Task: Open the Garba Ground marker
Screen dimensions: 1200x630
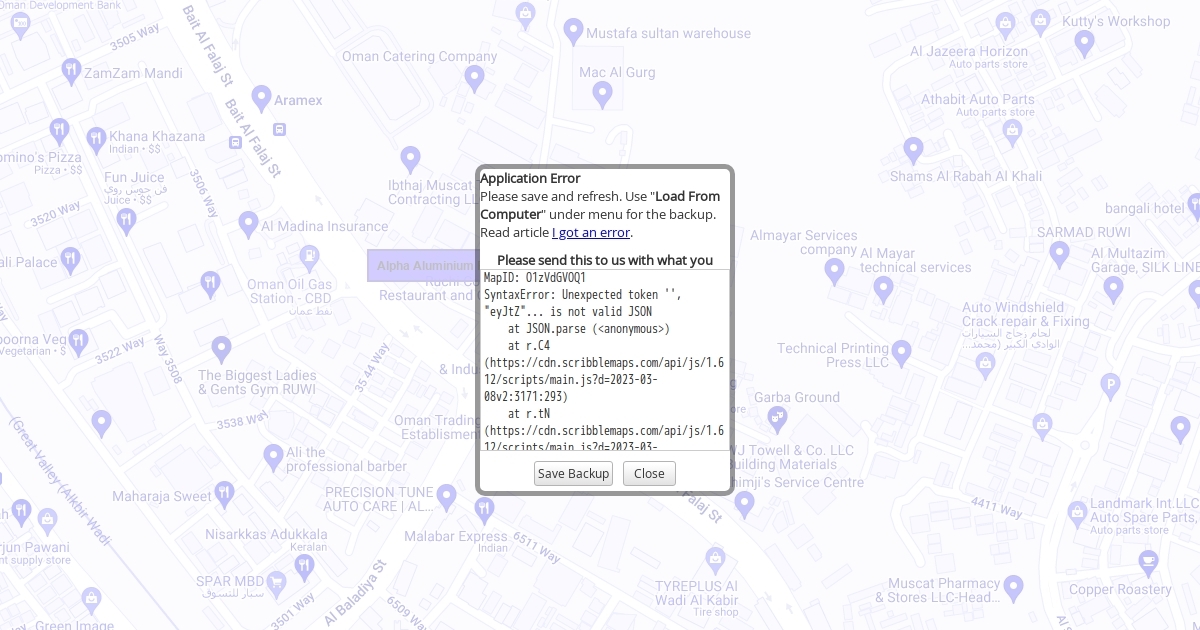Action: tap(777, 418)
